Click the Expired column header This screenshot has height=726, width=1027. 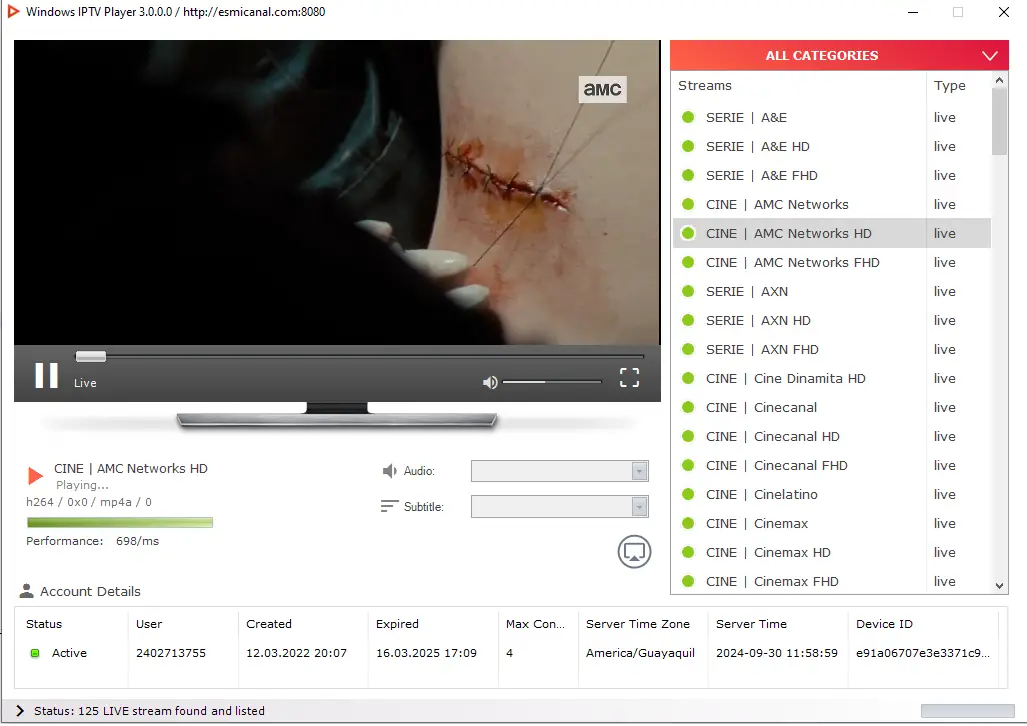pos(397,624)
